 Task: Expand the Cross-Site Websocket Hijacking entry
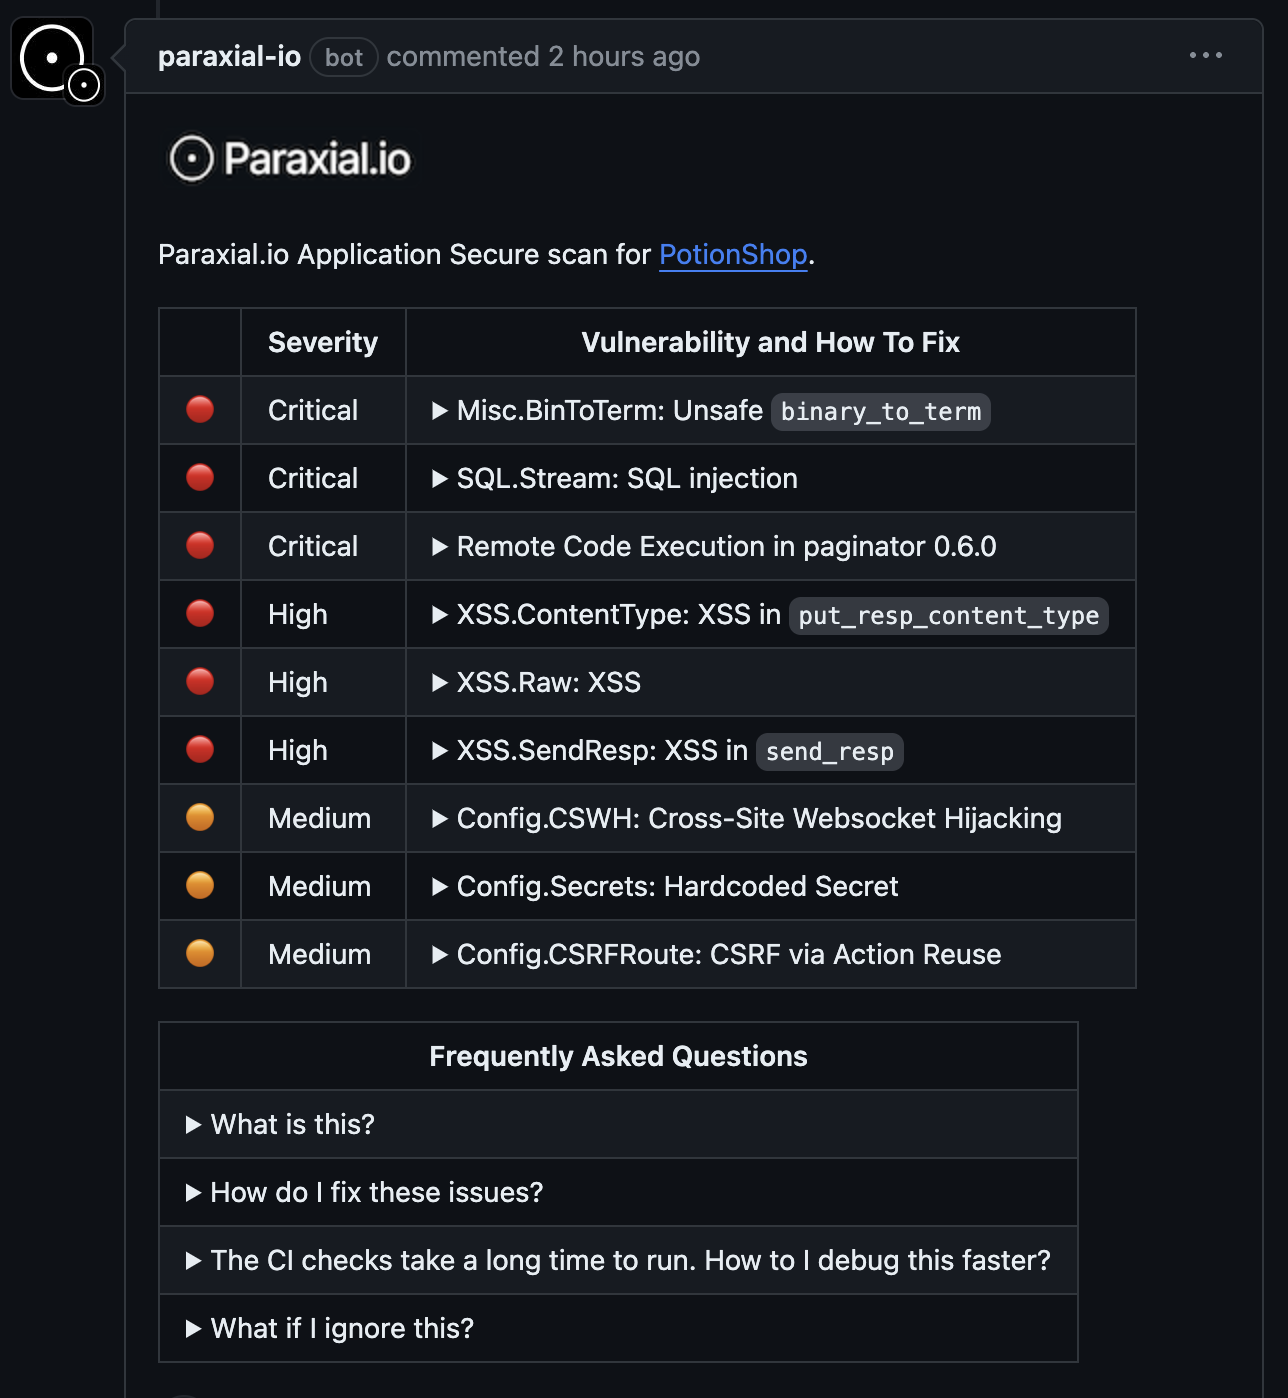[x=746, y=819]
